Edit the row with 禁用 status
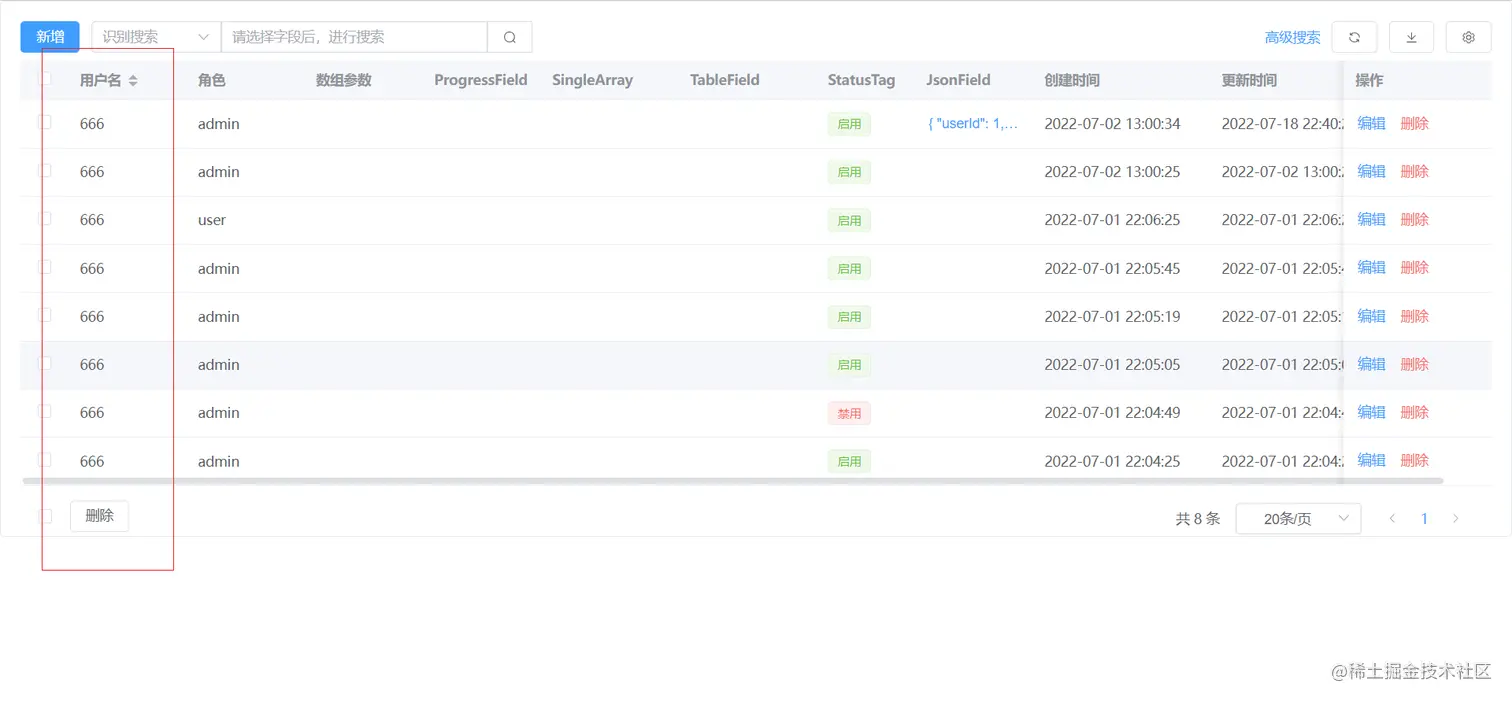The image size is (1512, 702). coord(1371,412)
